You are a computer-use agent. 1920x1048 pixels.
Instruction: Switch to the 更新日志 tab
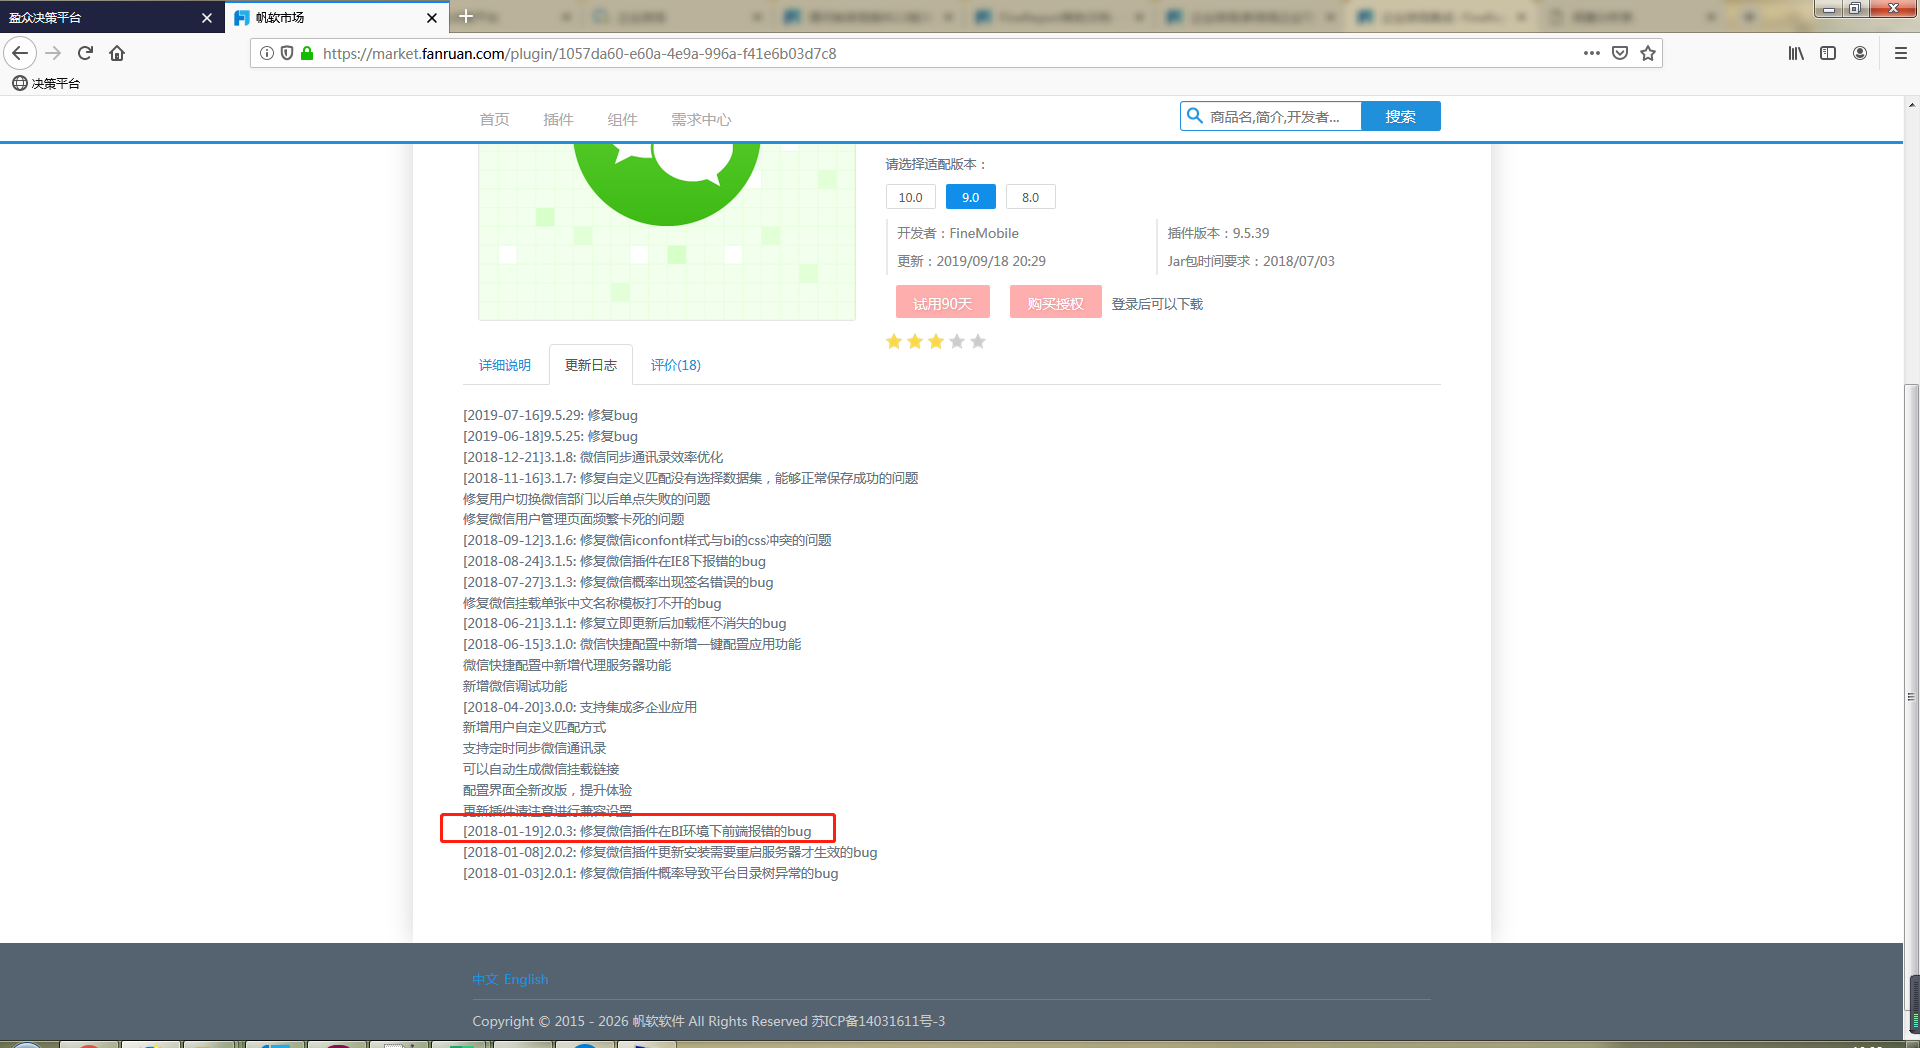point(591,365)
